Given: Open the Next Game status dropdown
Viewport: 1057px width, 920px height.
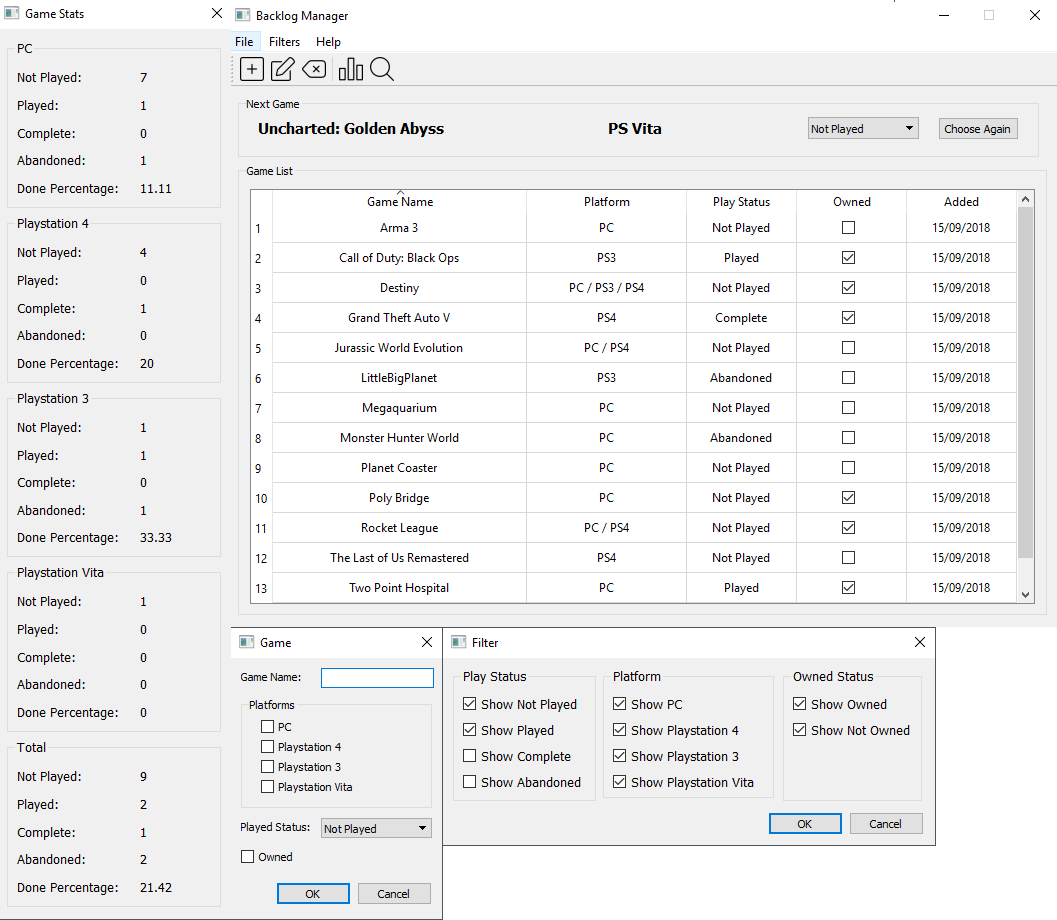Looking at the screenshot, I should (x=863, y=128).
